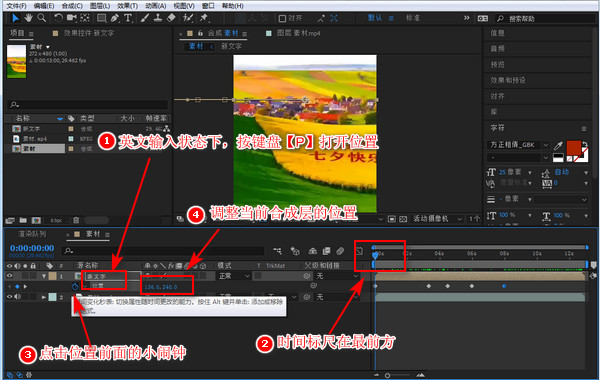The width and height of the screenshot is (600, 380).
Task: Open the 效果和预设 panel
Action: tap(508, 80)
